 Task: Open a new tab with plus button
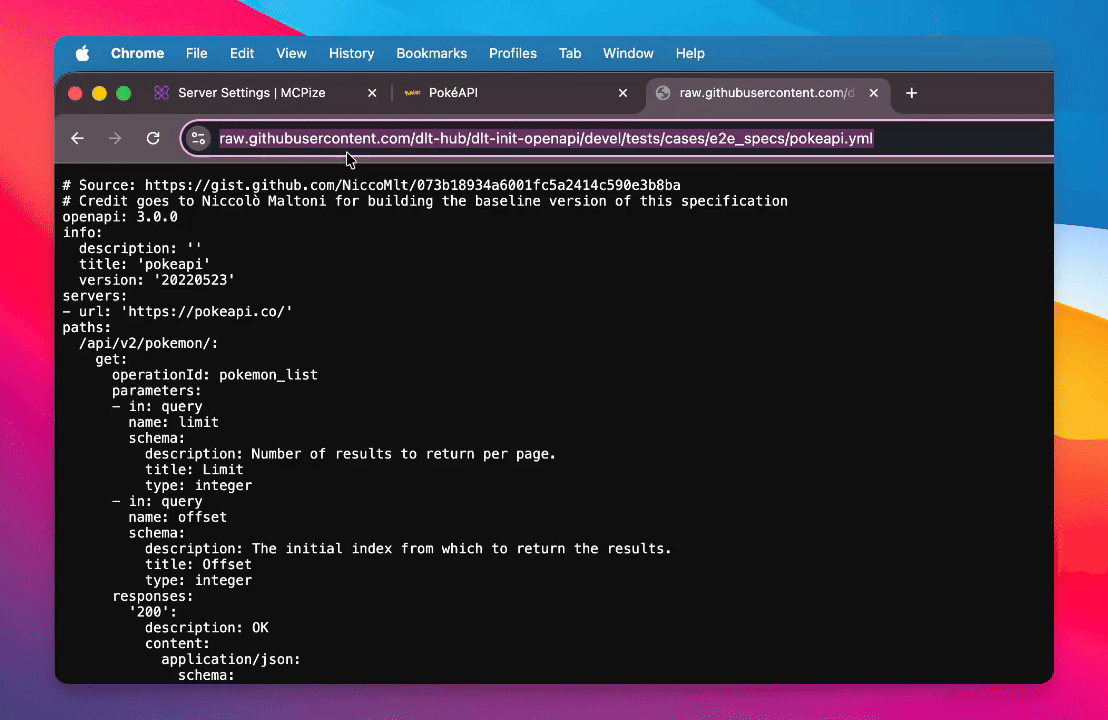click(x=911, y=93)
